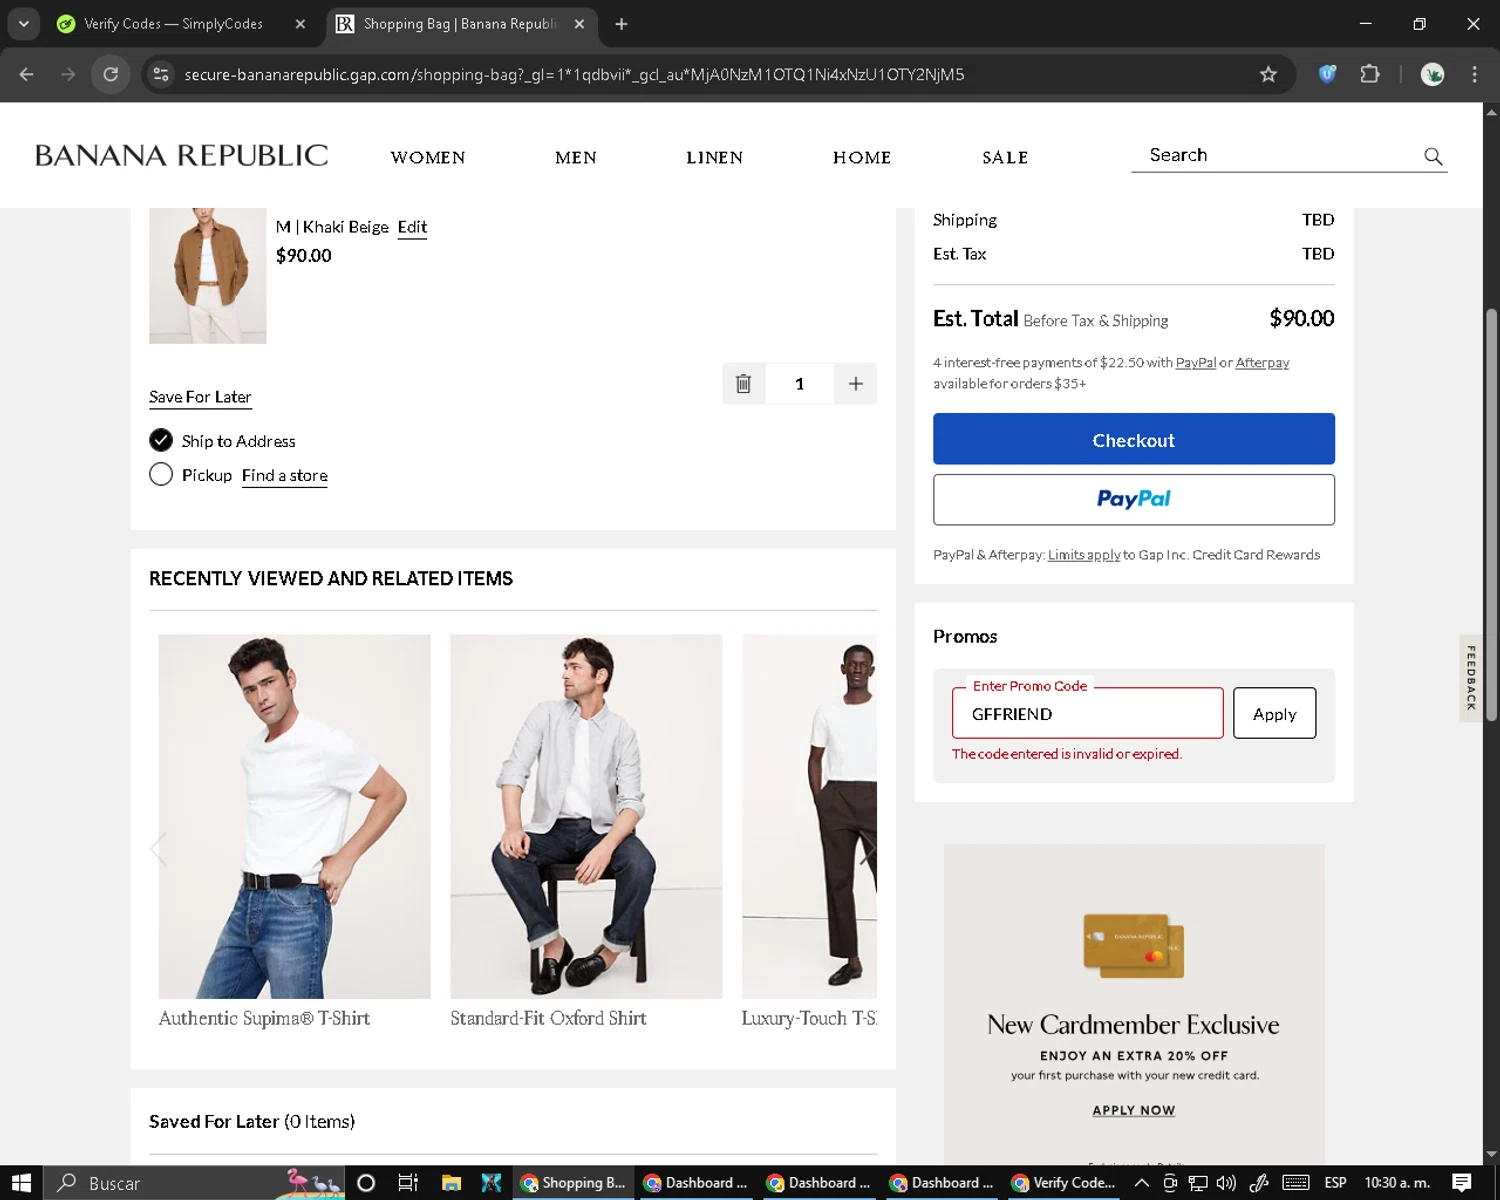Viewport: 1500px width, 1200px height.
Task: Open the notification center icon
Action: pos(1462,1183)
